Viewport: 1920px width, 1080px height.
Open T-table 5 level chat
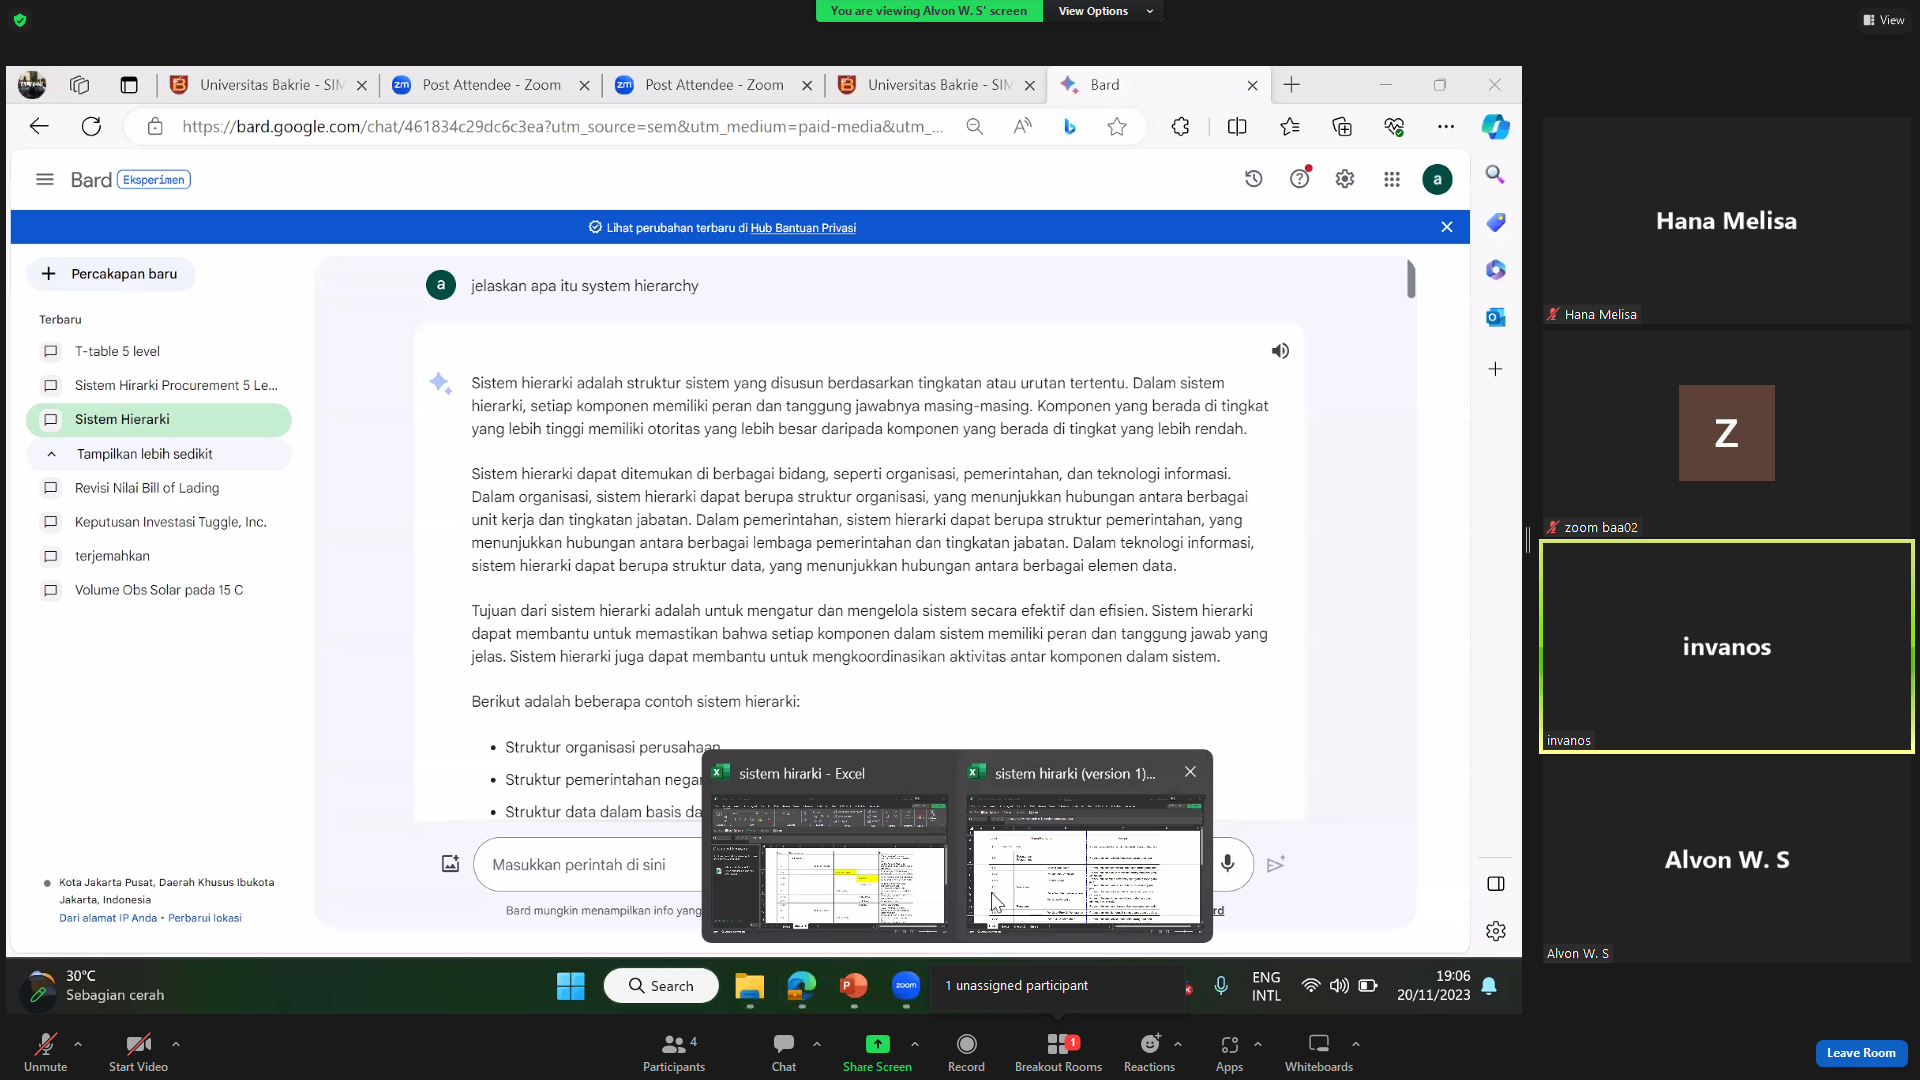159,351
